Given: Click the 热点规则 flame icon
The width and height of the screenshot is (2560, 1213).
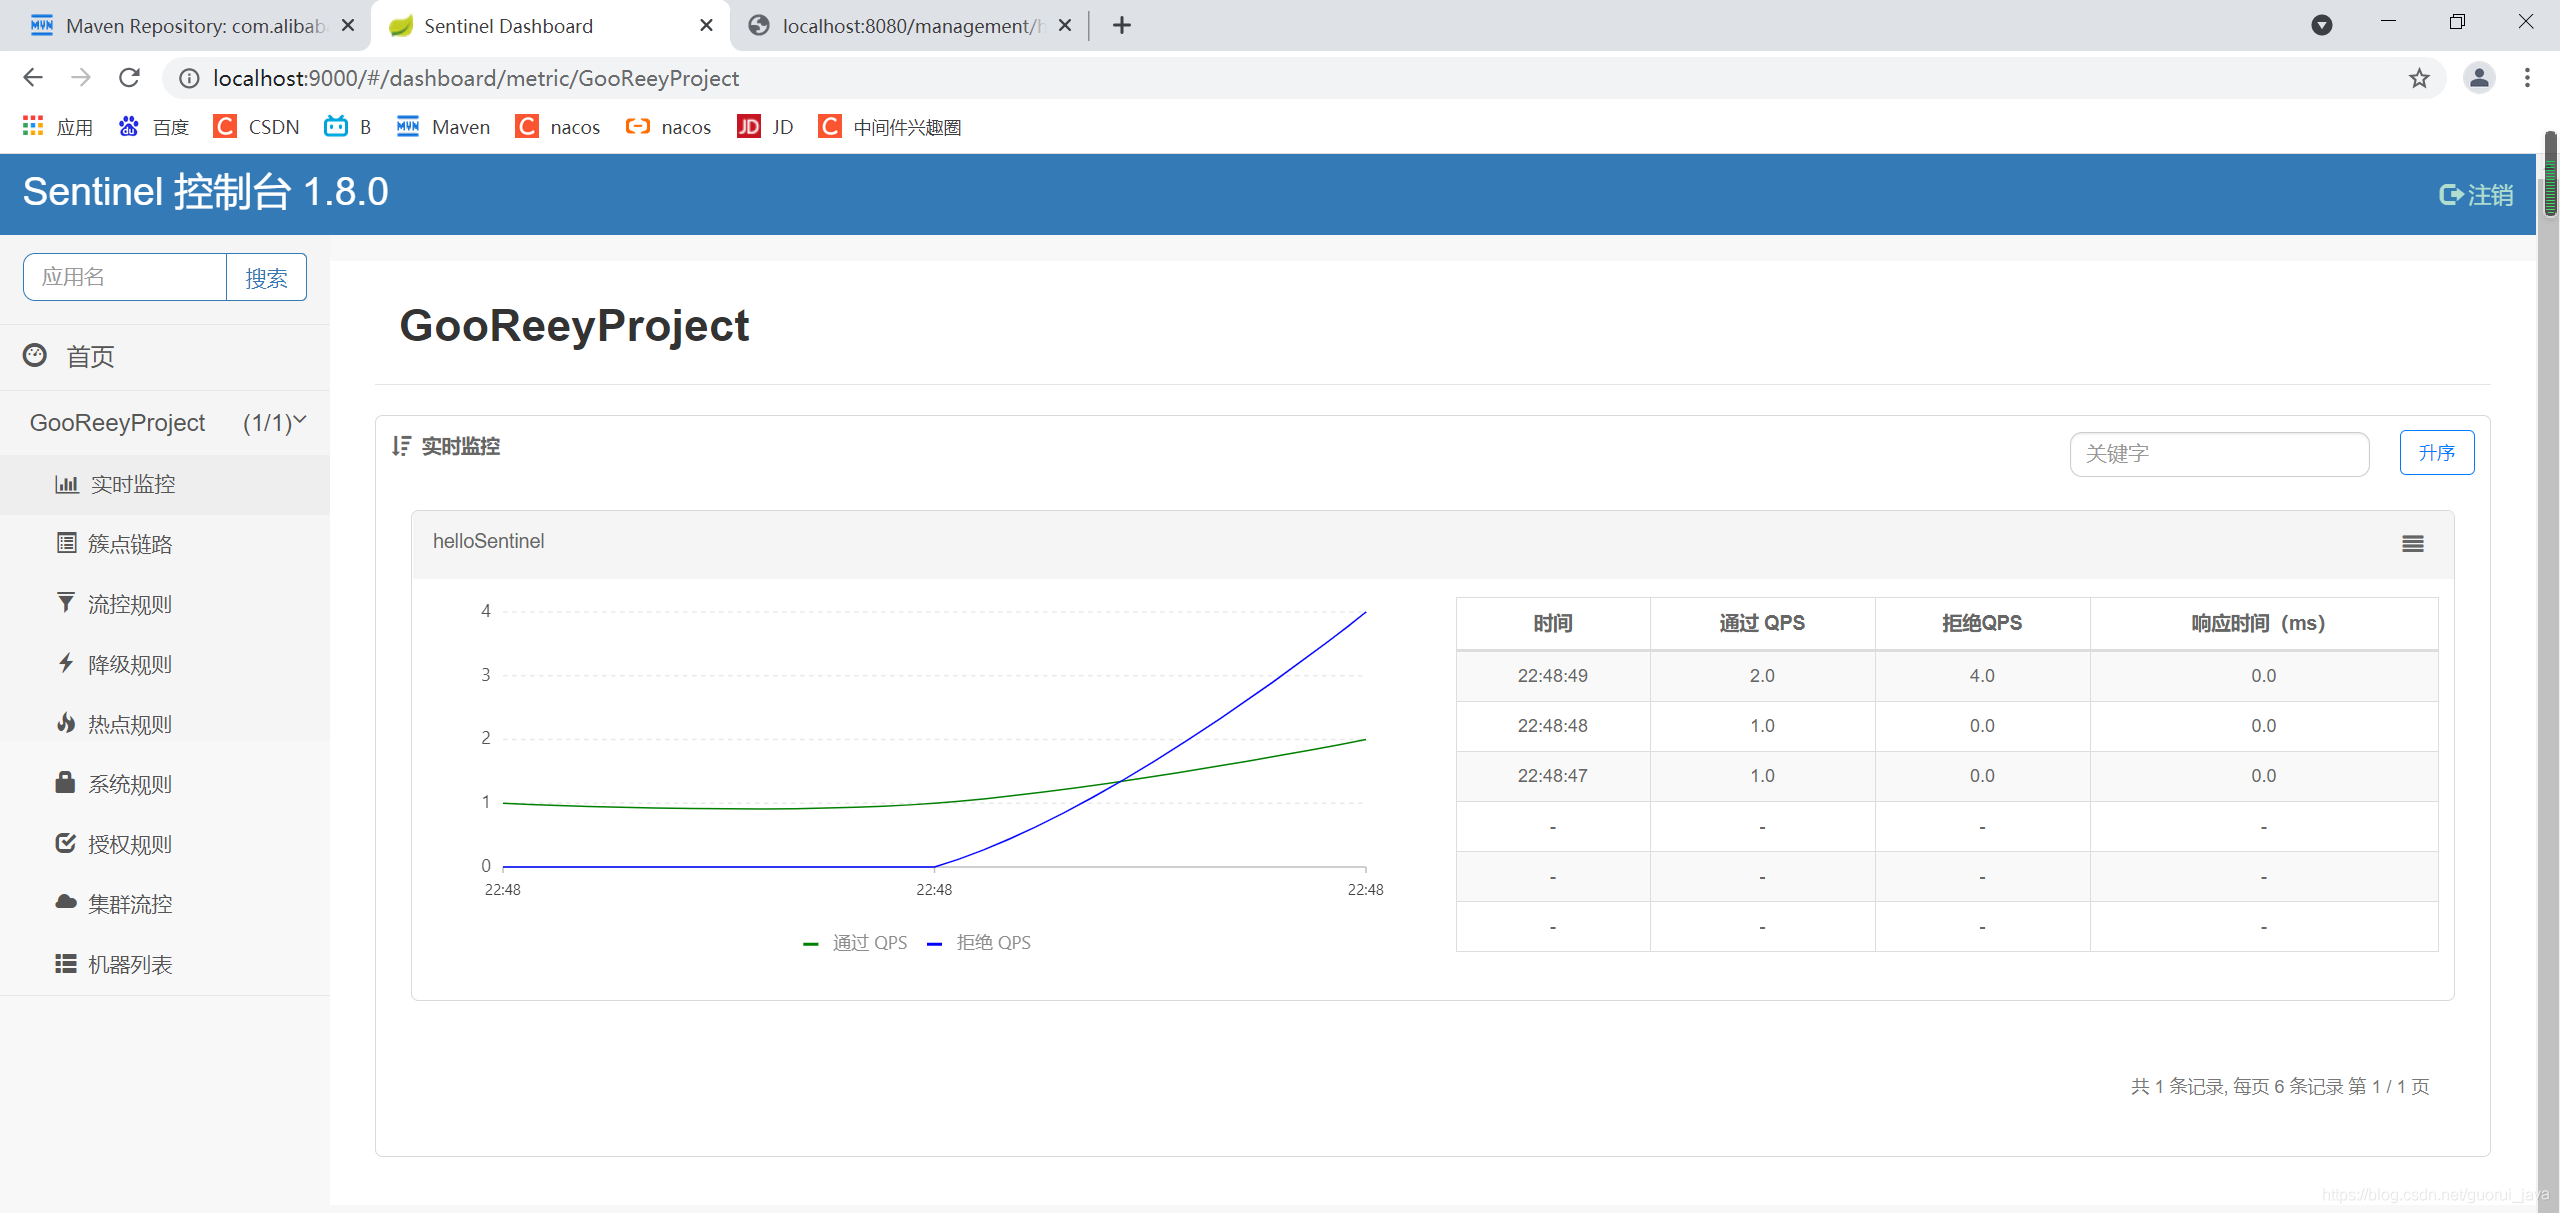Looking at the screenshot, I should coord(66,723).
